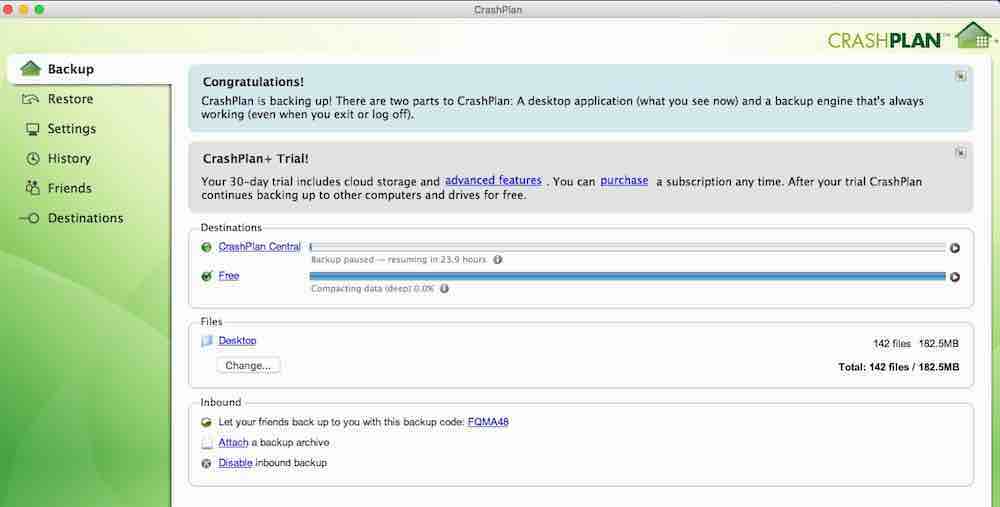Click the CrashPlan window title text
This screenshot has width=1000, height=507.
(498, 10)
